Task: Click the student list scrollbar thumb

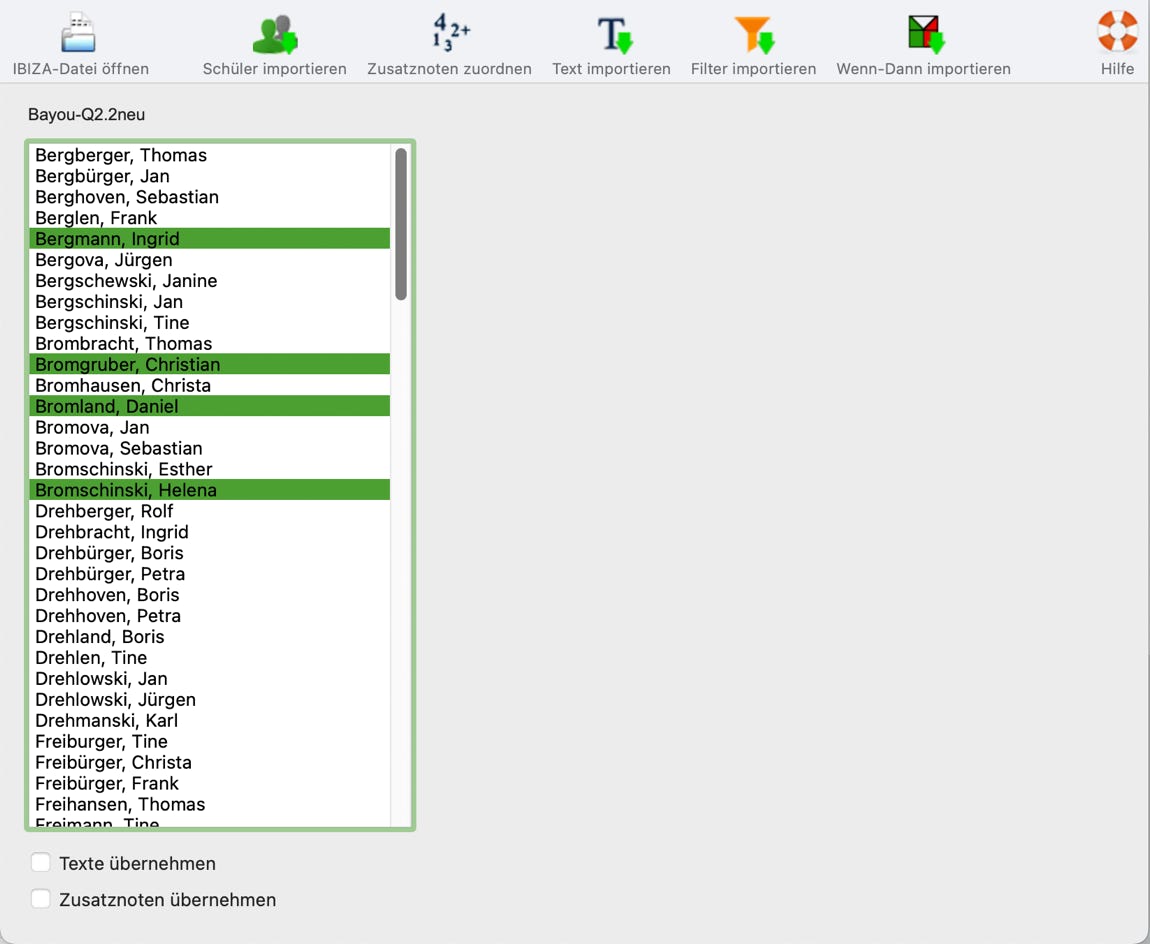Action: (401, 224)
